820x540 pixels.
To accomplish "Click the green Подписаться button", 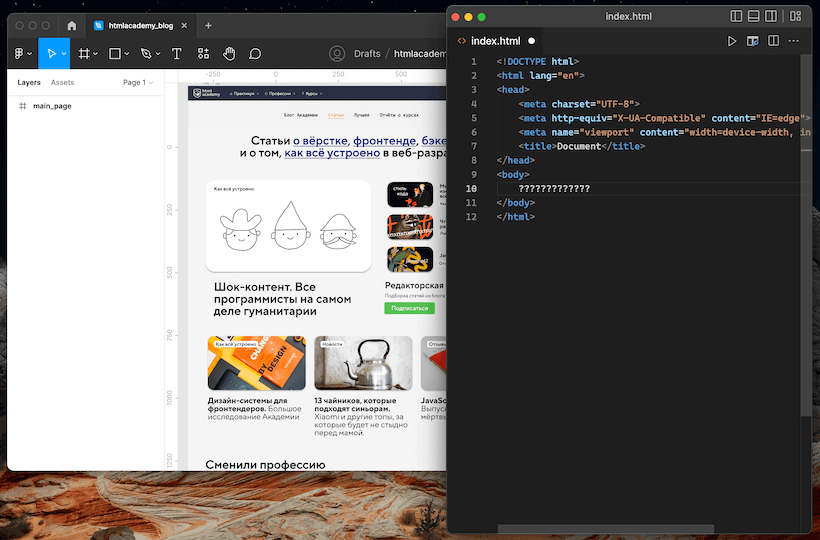I will coord(409,308).
